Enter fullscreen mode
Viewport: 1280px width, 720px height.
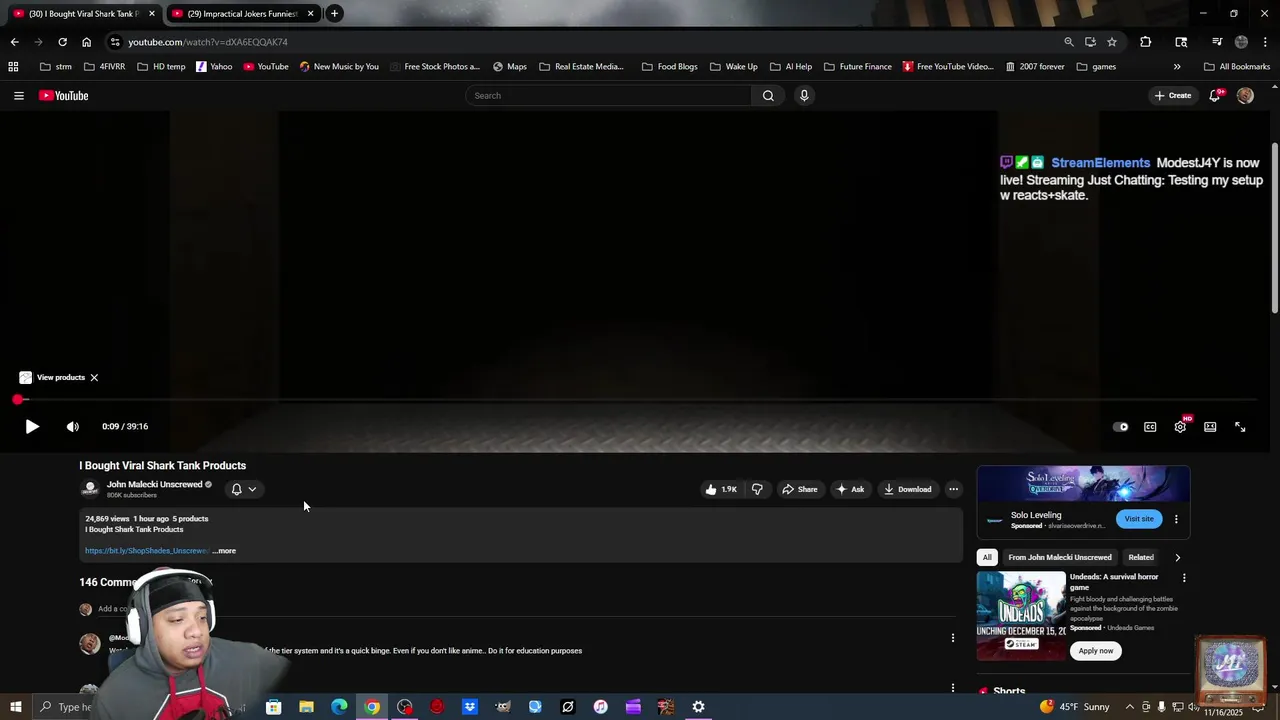pos(1240,427)
